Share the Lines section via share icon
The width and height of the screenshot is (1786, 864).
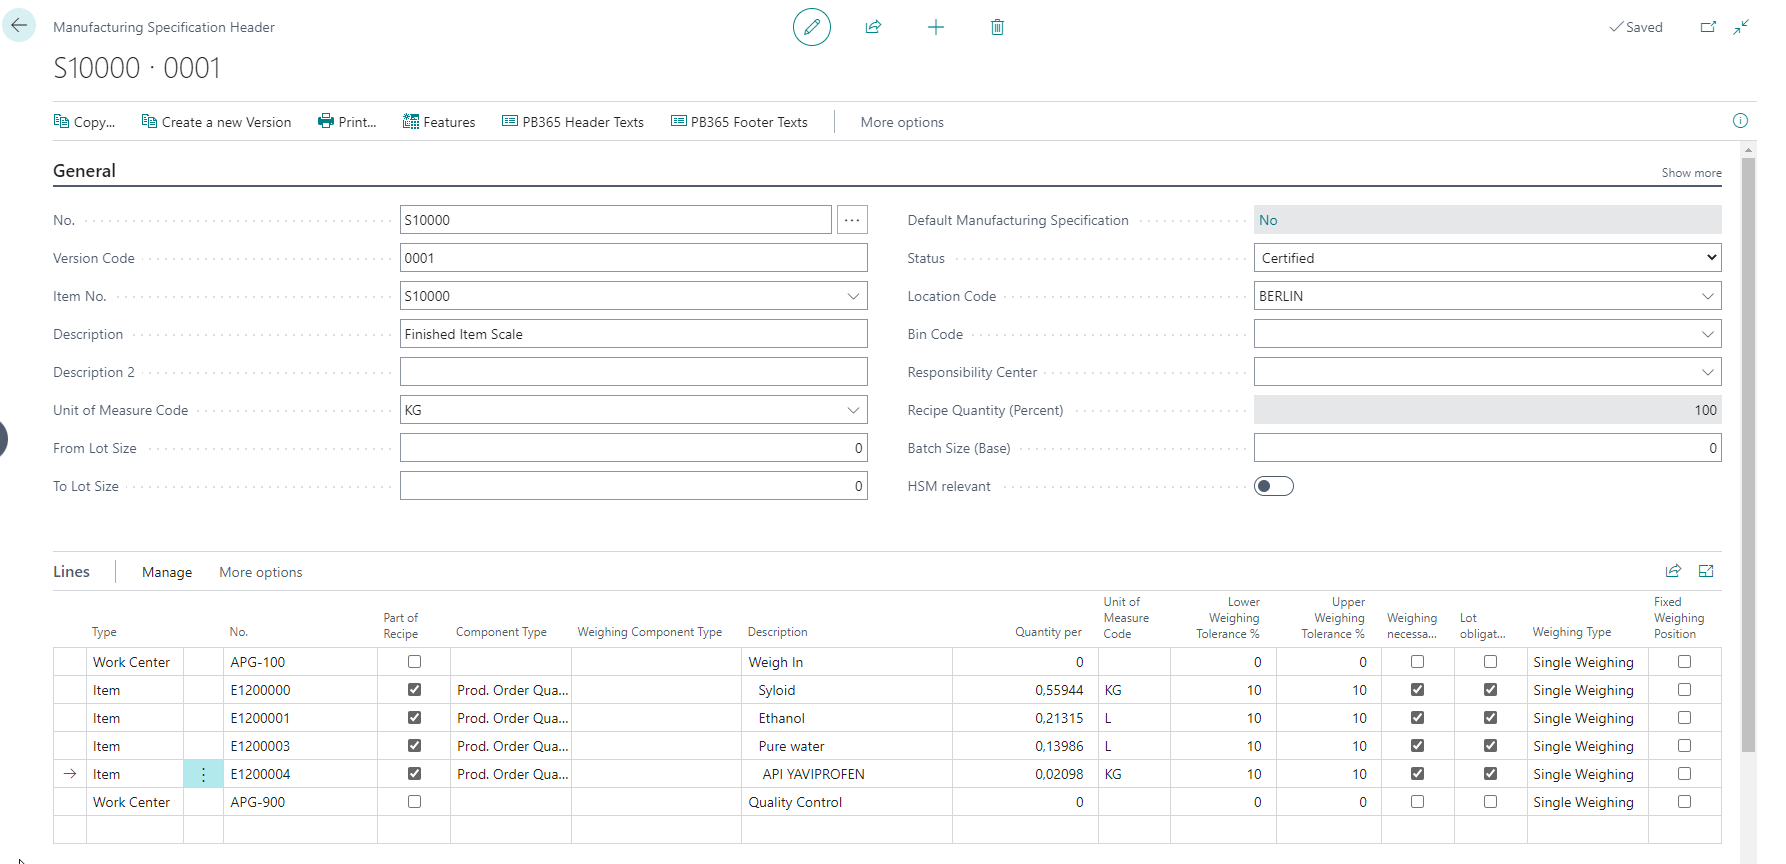[1673, 571]
